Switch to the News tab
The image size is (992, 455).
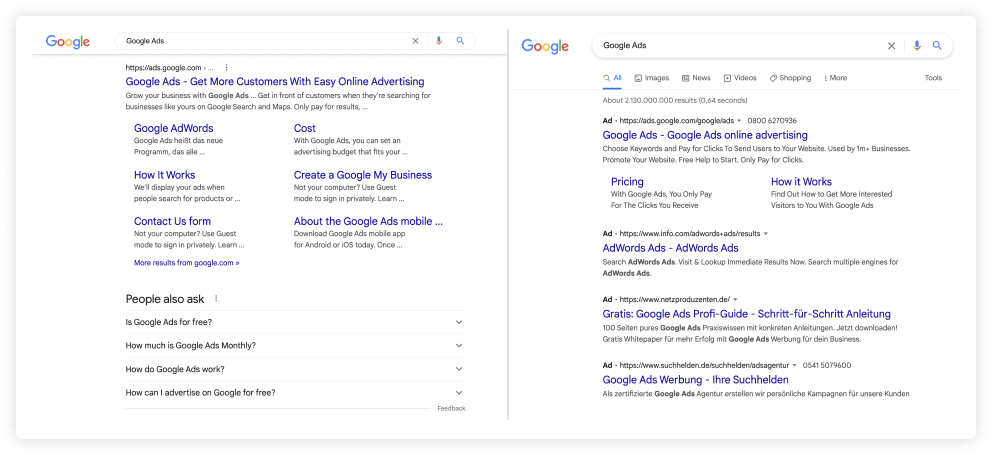coord(696,78)
